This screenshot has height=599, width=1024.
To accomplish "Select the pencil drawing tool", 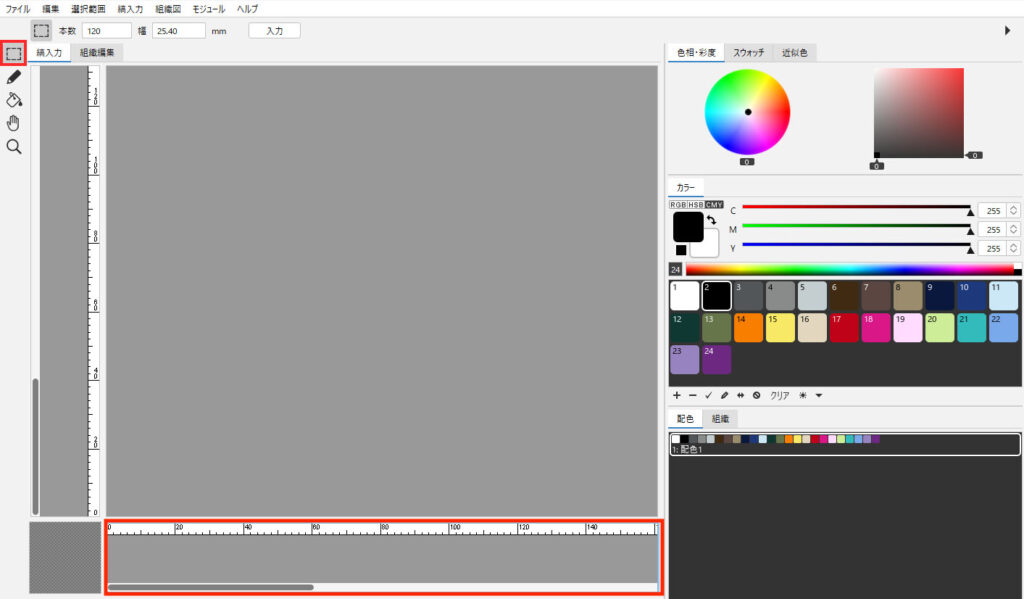I will click(x=14, y=77).
